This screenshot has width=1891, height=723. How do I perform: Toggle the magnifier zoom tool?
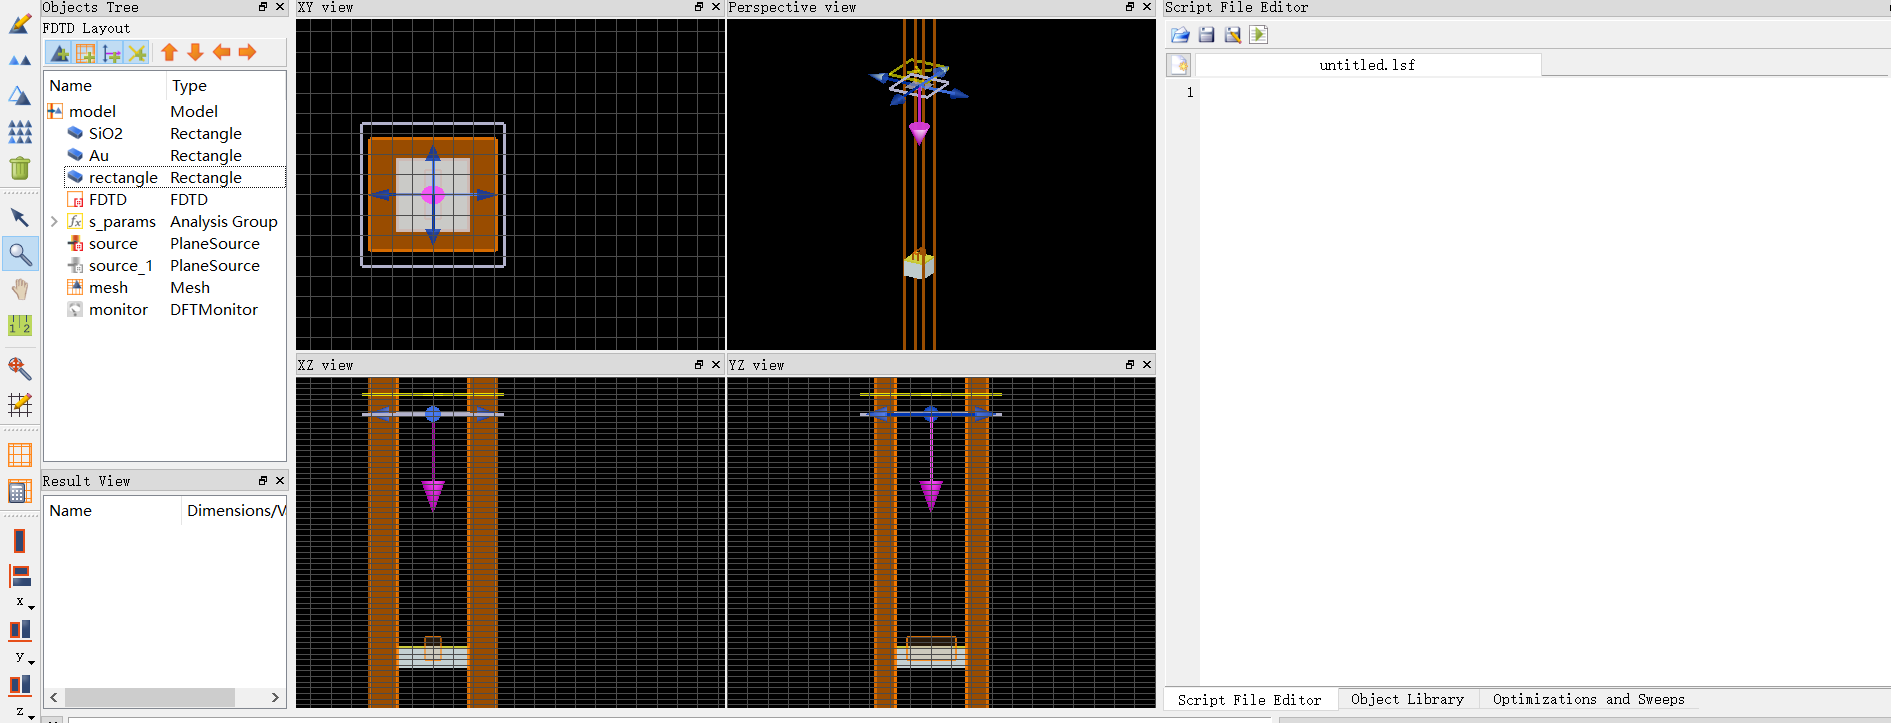20,254
